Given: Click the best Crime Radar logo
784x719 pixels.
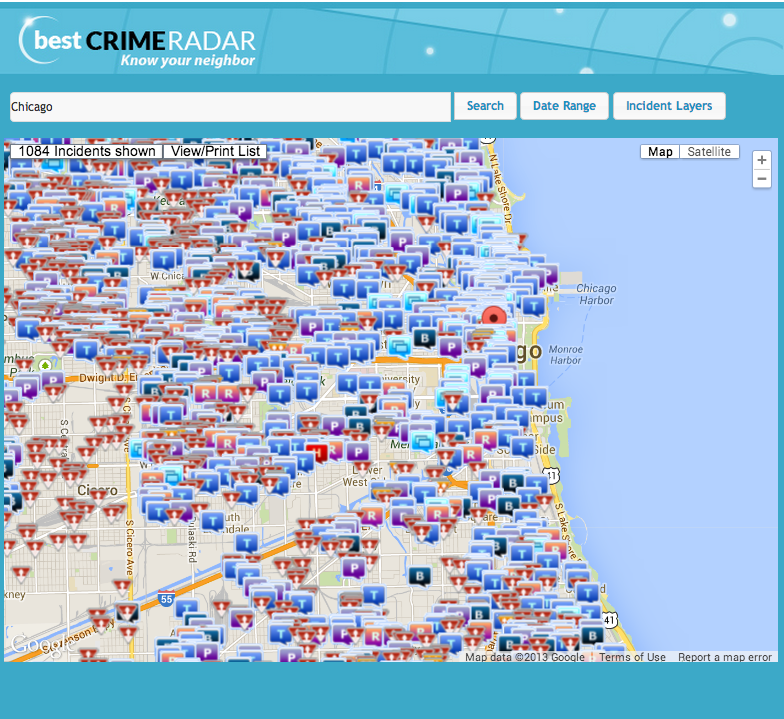Looking at the screenshot, I should (138, 42).
